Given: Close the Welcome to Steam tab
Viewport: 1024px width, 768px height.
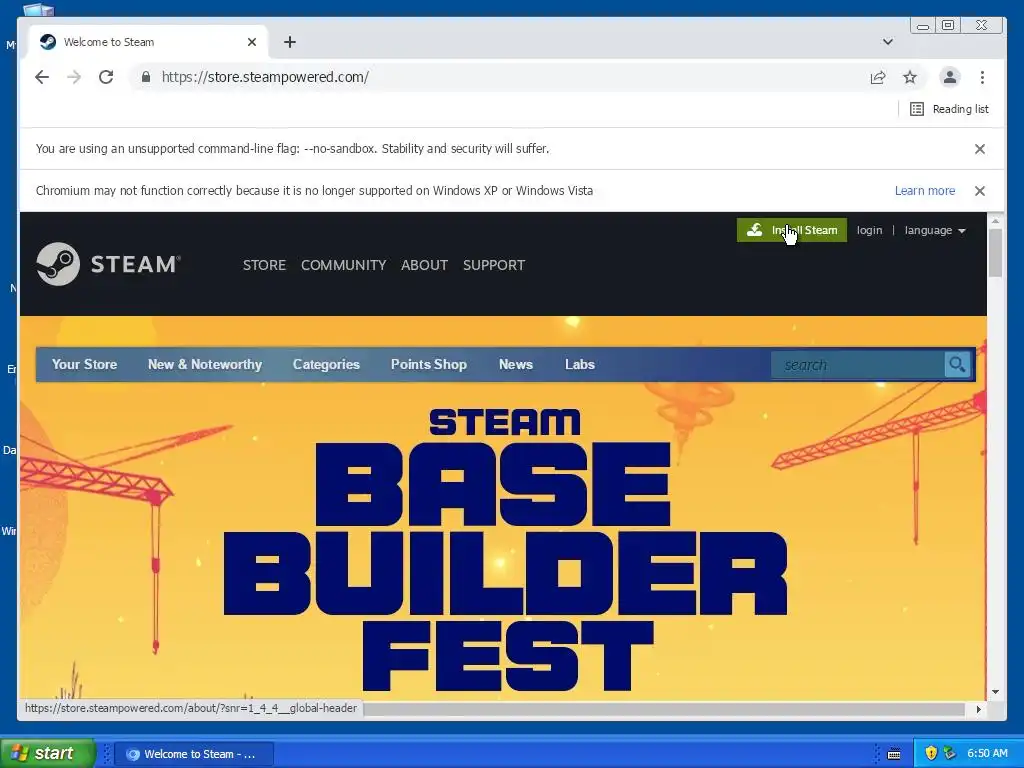Looking at the screenshot, I should 252,42.
